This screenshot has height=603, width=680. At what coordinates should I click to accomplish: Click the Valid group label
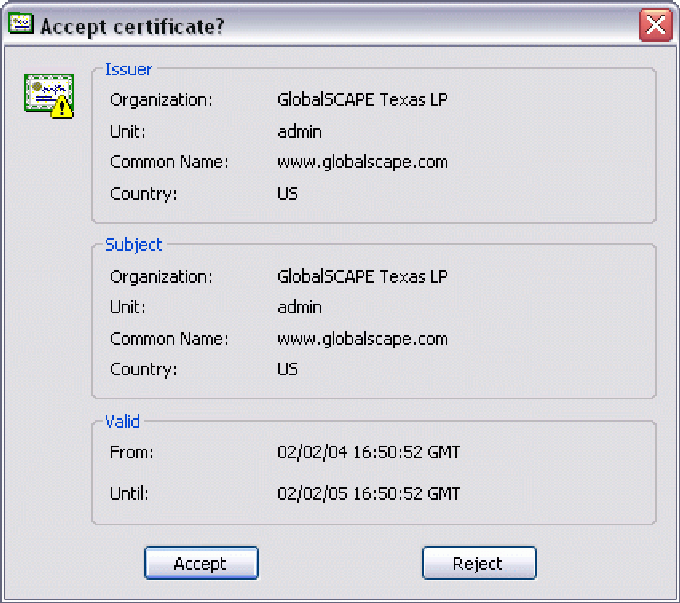[x=122, y=422]
